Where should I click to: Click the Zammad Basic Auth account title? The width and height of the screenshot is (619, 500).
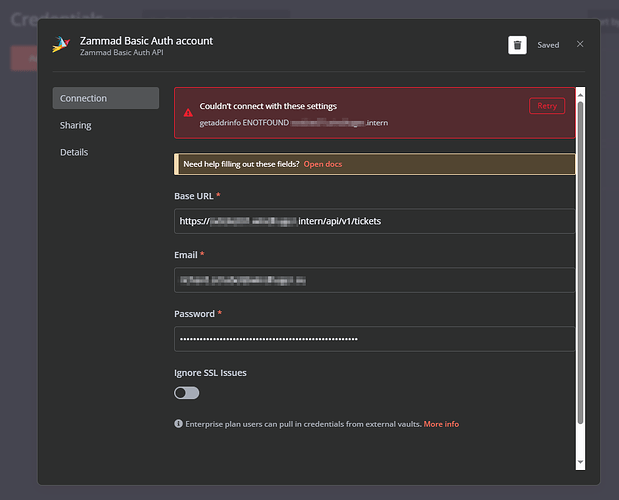point(146,41)
